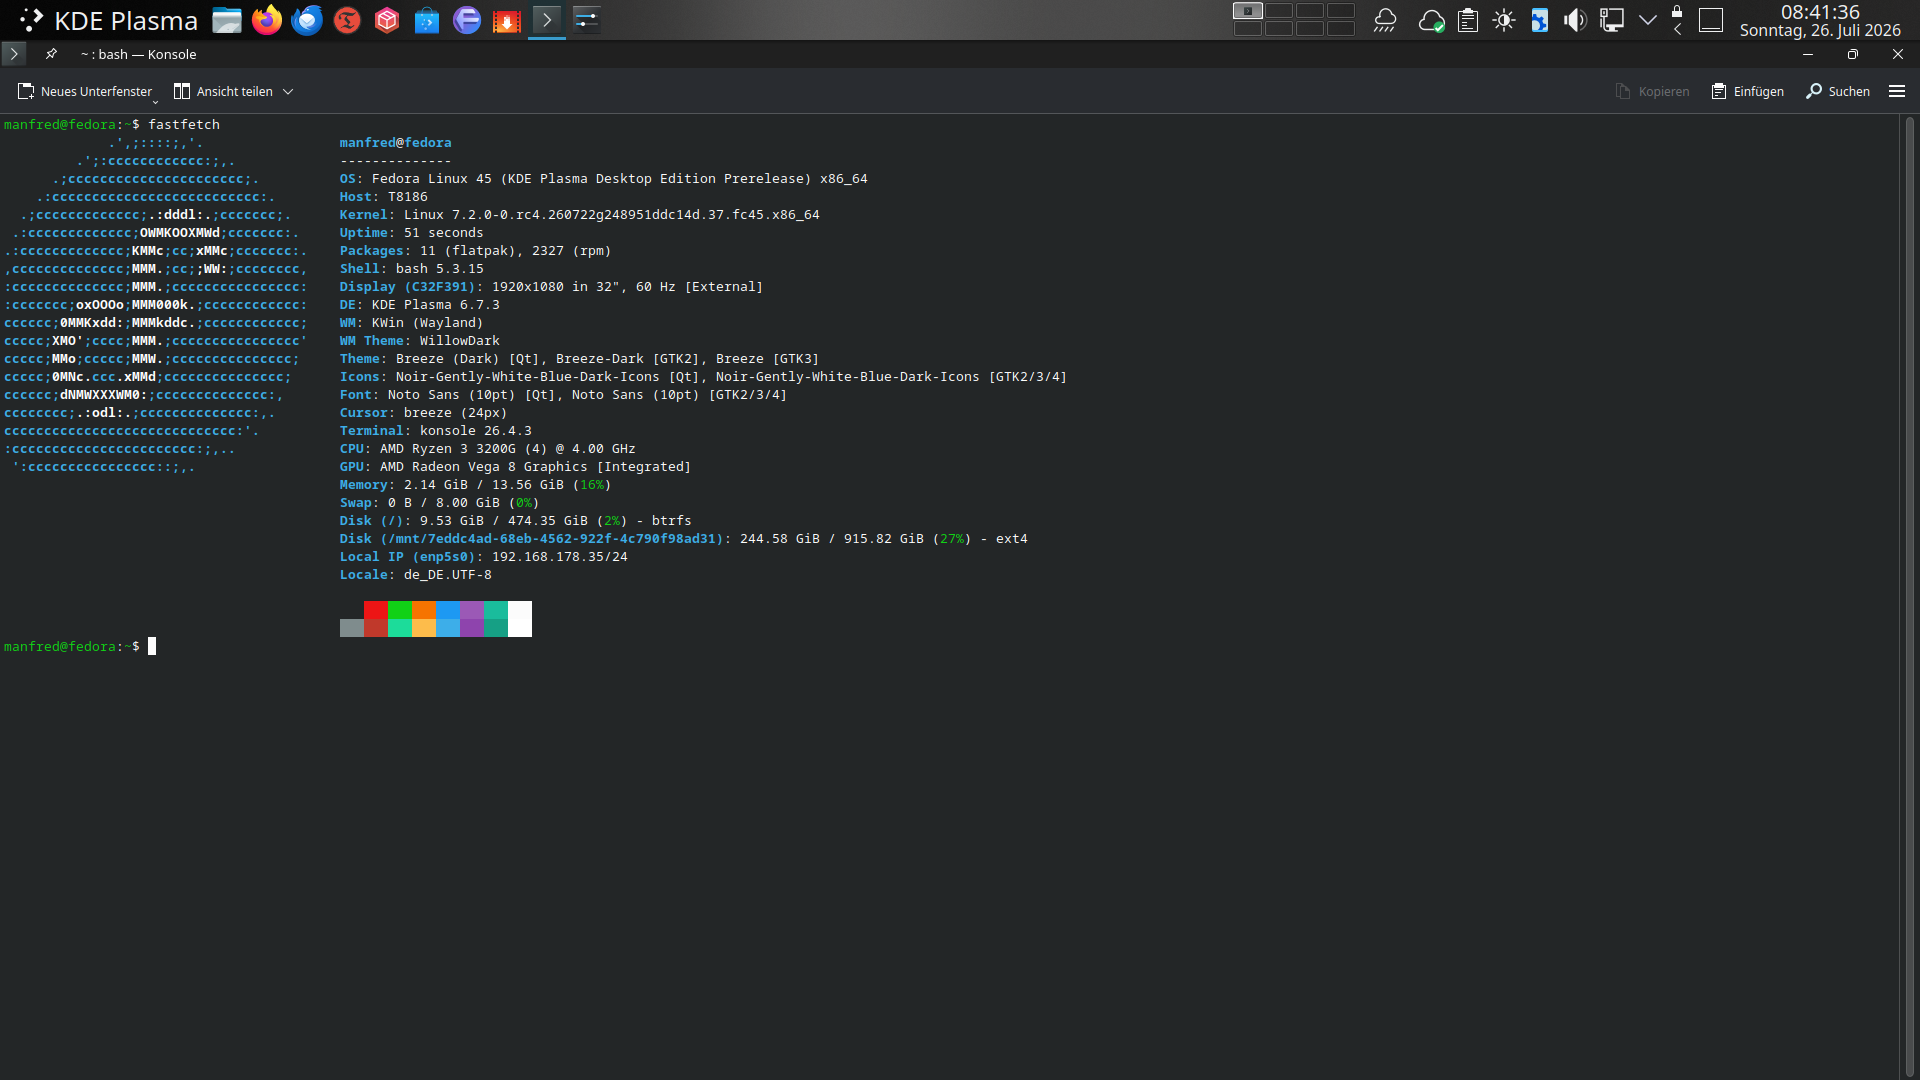Click Ansicht teilen toolbar button
Viewport: 1920px width, 1080px height.
(223, 91)
